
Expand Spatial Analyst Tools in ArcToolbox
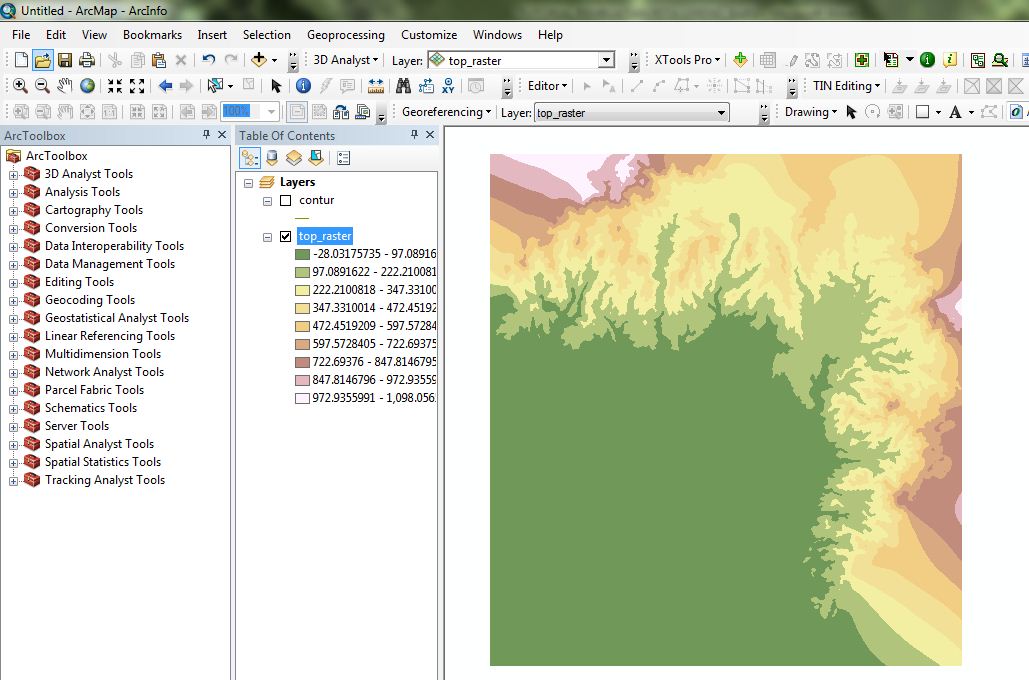tap(14, 443)
